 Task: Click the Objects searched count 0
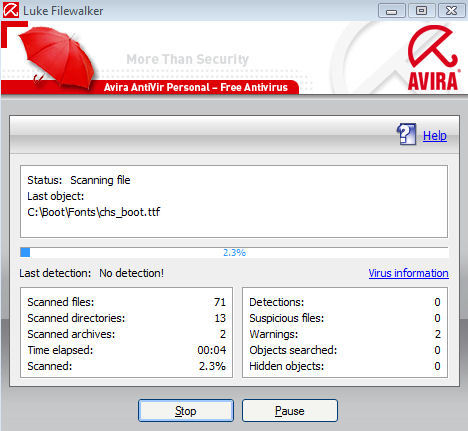point(437,350)
